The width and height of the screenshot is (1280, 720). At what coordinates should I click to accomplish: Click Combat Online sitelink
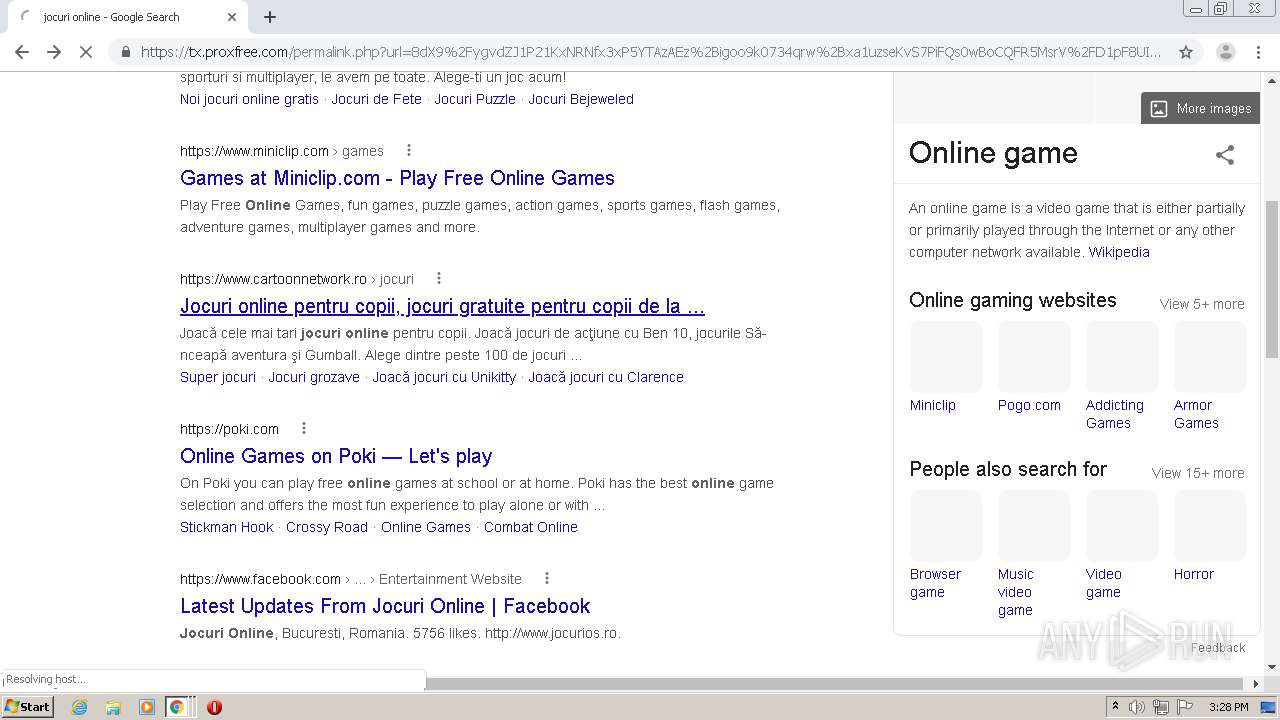coord(531,527)
